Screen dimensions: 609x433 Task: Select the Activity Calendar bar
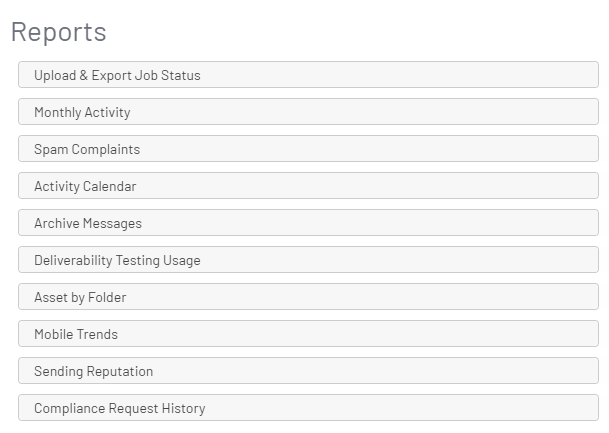[x=308, y=186]
